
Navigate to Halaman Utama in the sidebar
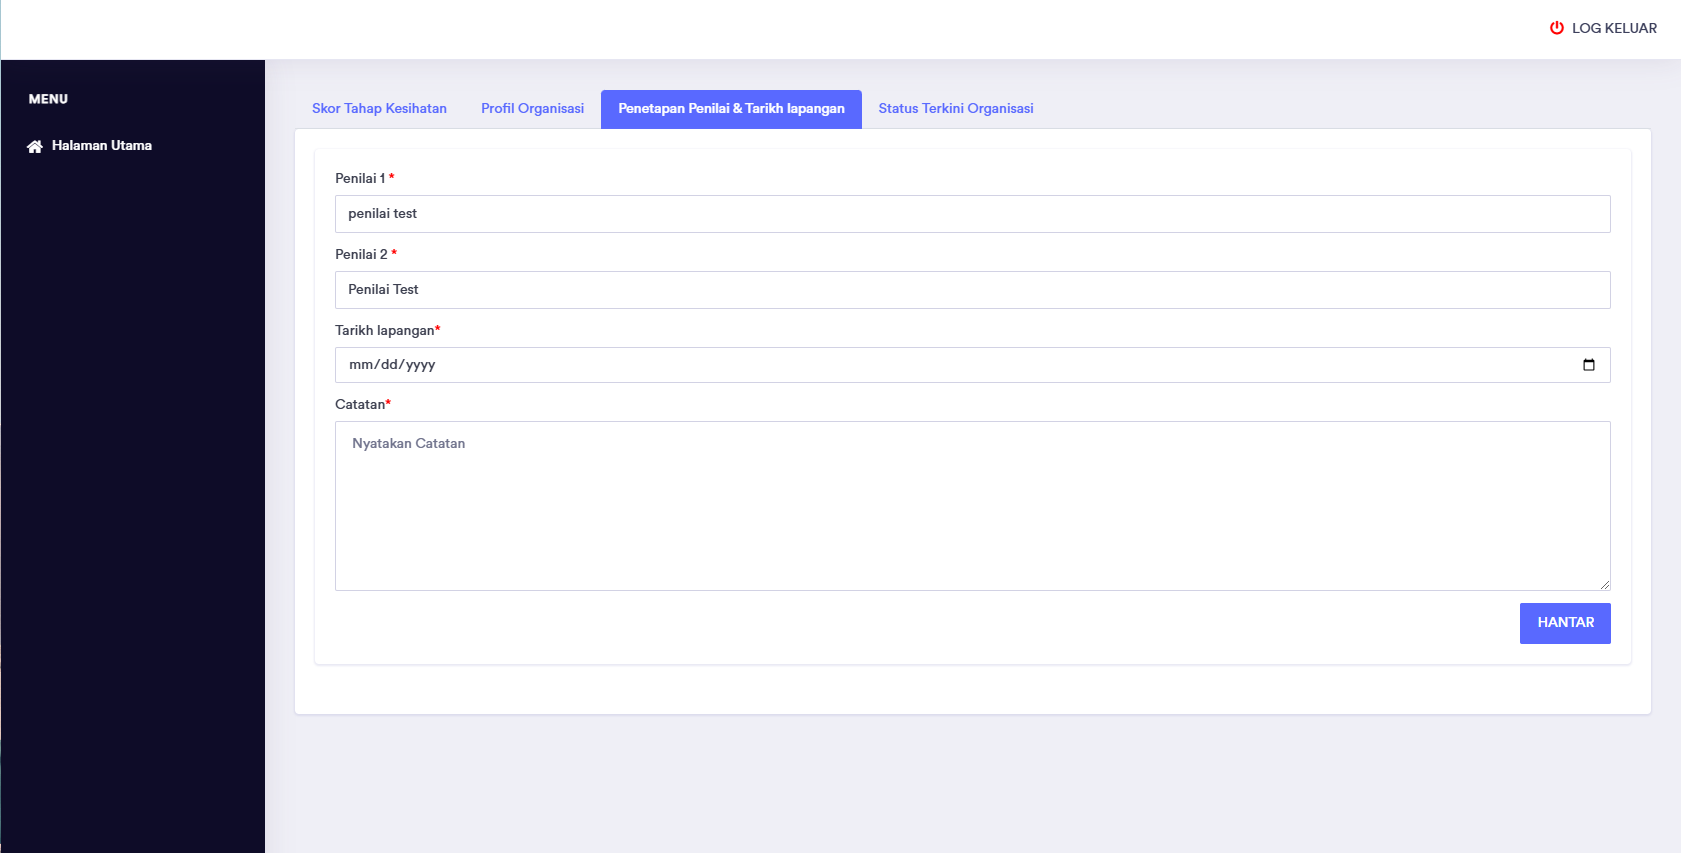tap(101, 146)
